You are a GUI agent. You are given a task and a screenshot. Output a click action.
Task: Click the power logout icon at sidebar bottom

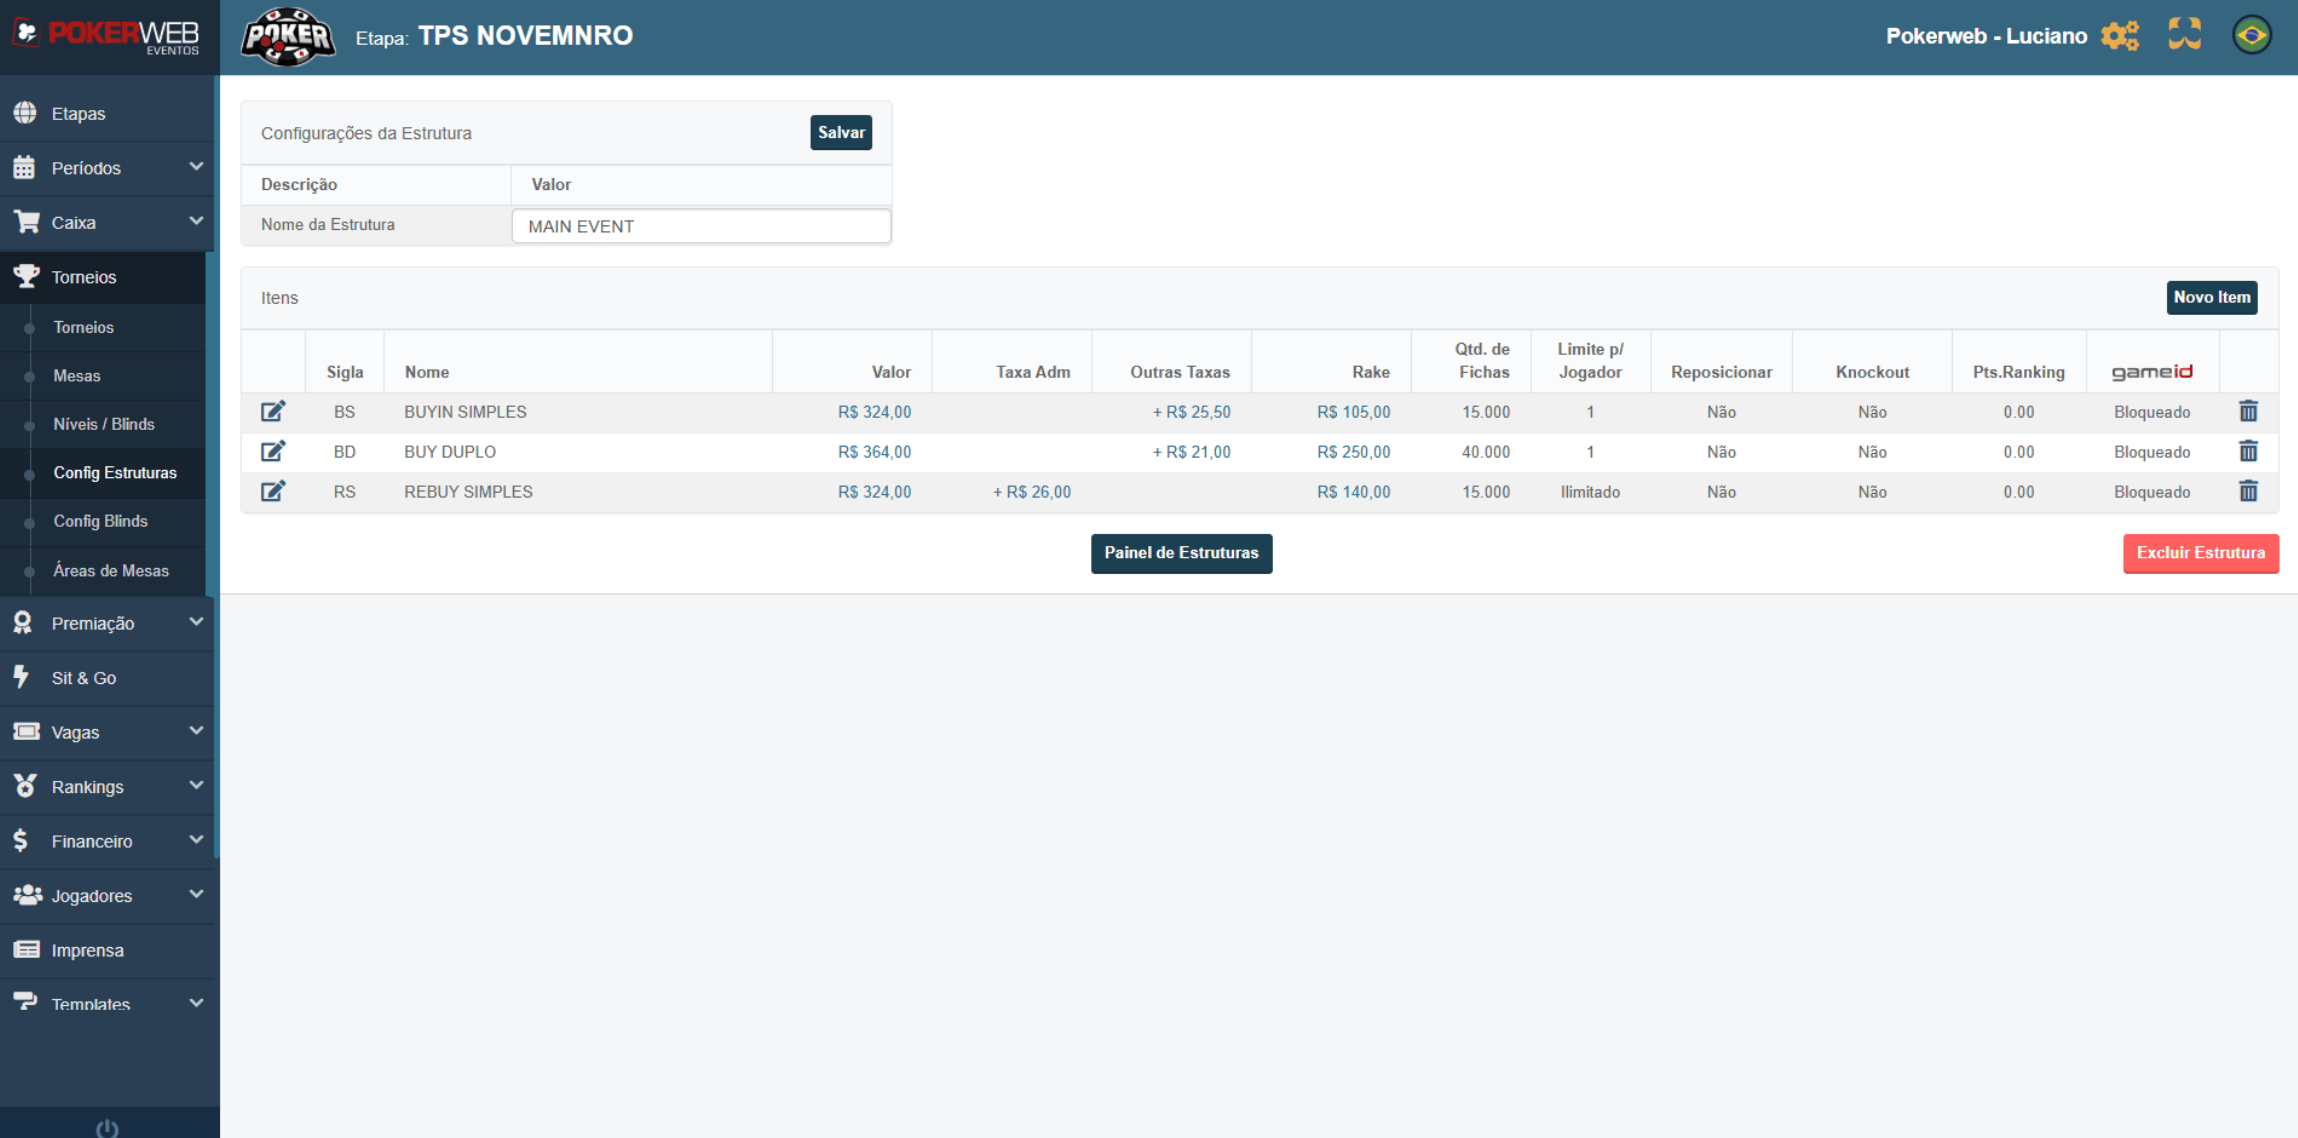[x=107, y=1128]
